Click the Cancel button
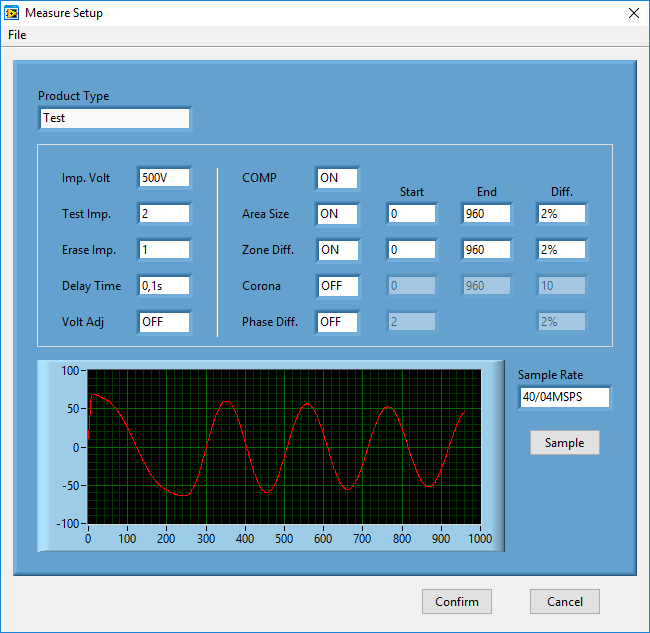Viewport: 650px width, 633px height. pos(565,601)
